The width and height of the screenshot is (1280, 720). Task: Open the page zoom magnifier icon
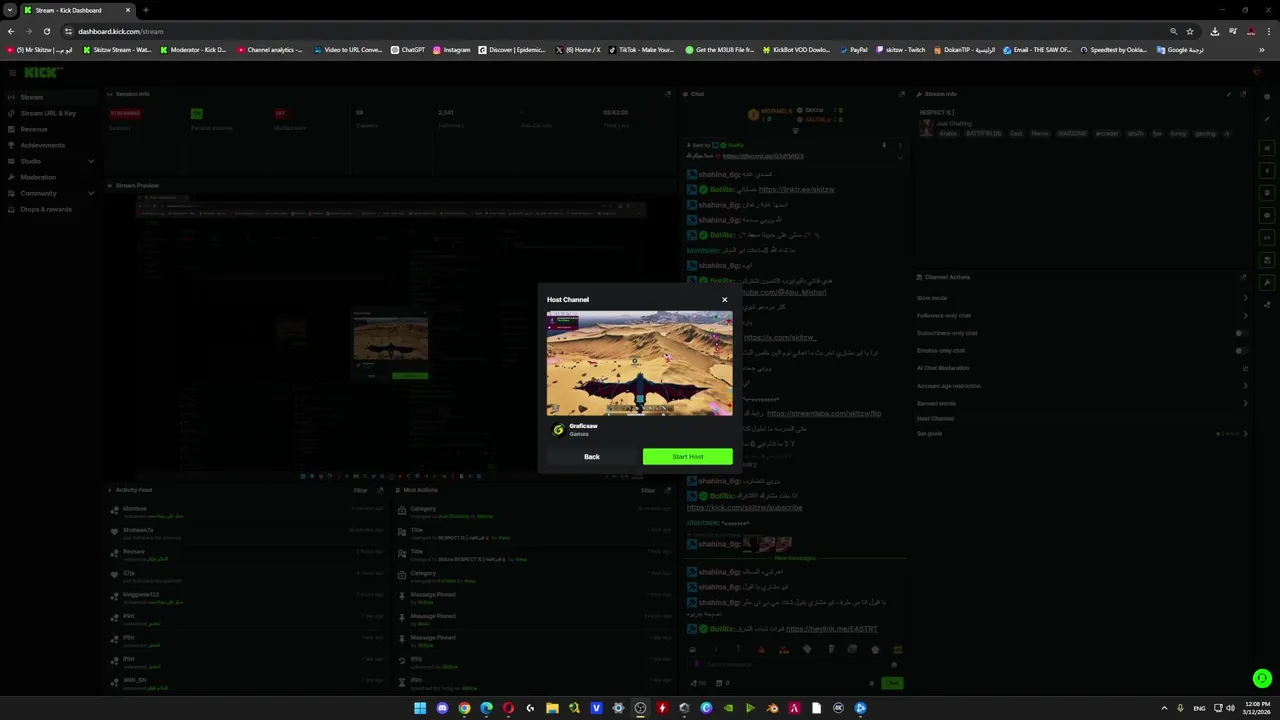tap(1174, 31)
